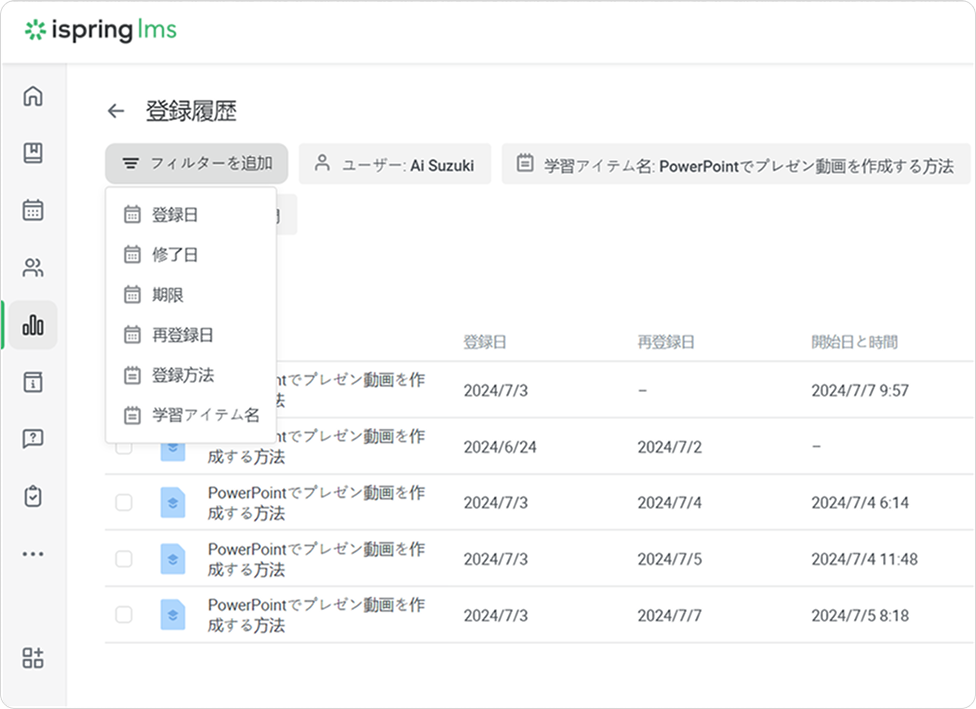
Task: Open the calendar icon in the sidebar
Action: pyautogui.click(x=33, y=210)
